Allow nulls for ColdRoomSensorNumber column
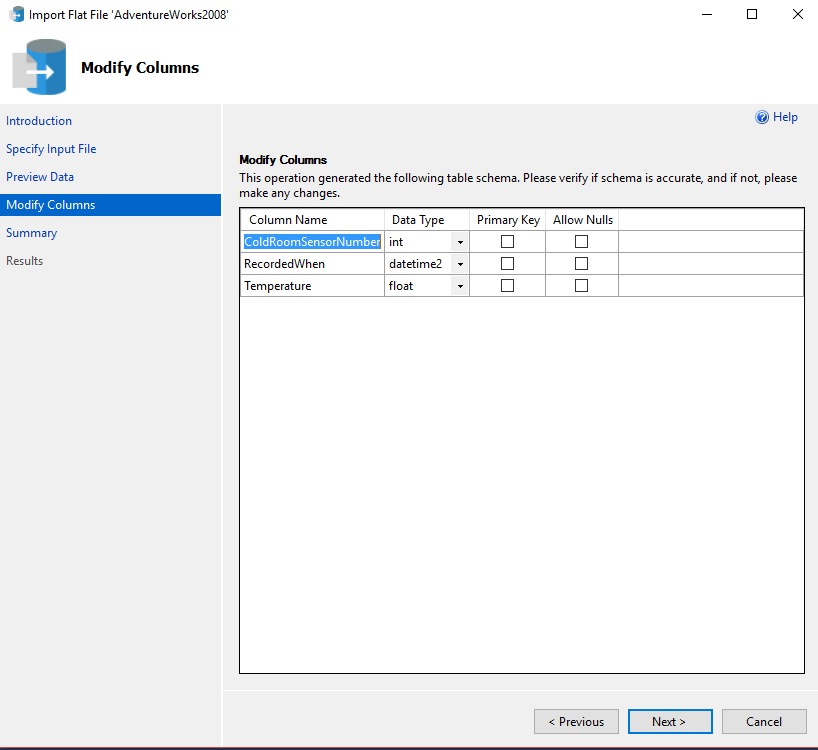 tap(581, 242)
